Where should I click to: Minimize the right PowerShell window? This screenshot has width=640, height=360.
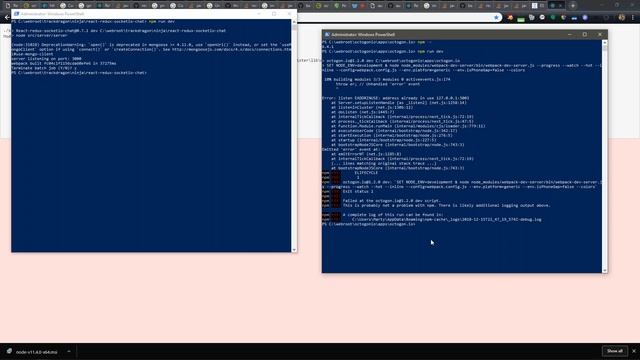pos(569,35)
